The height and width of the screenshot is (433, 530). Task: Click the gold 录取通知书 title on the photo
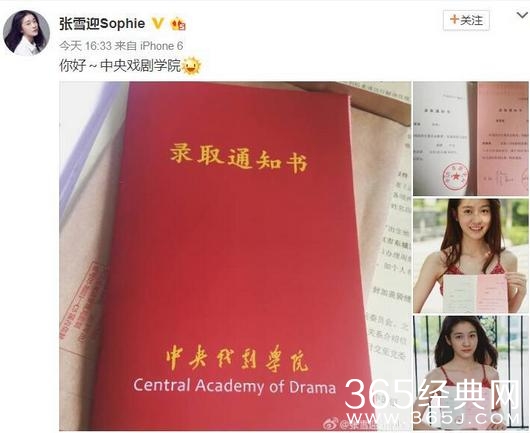(x=239, y=158)
